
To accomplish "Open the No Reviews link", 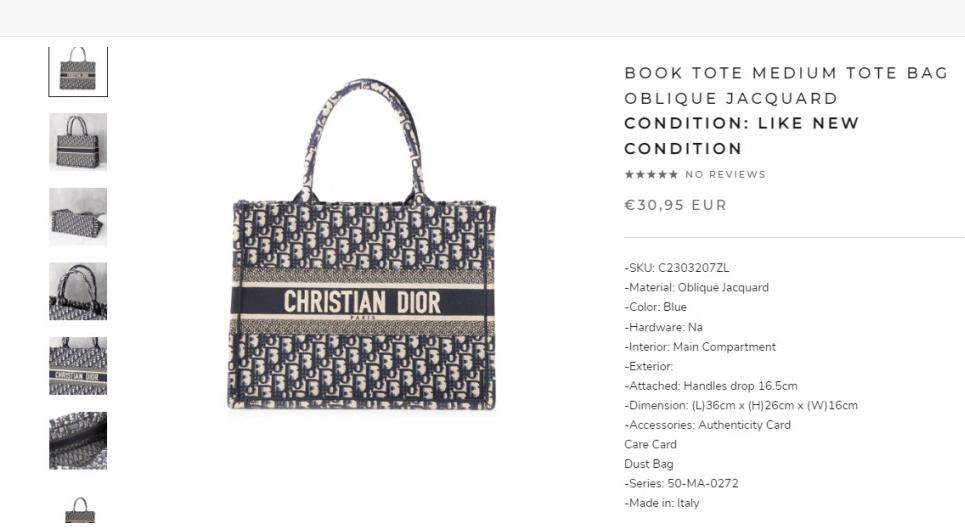I will [x=726, y=175].
